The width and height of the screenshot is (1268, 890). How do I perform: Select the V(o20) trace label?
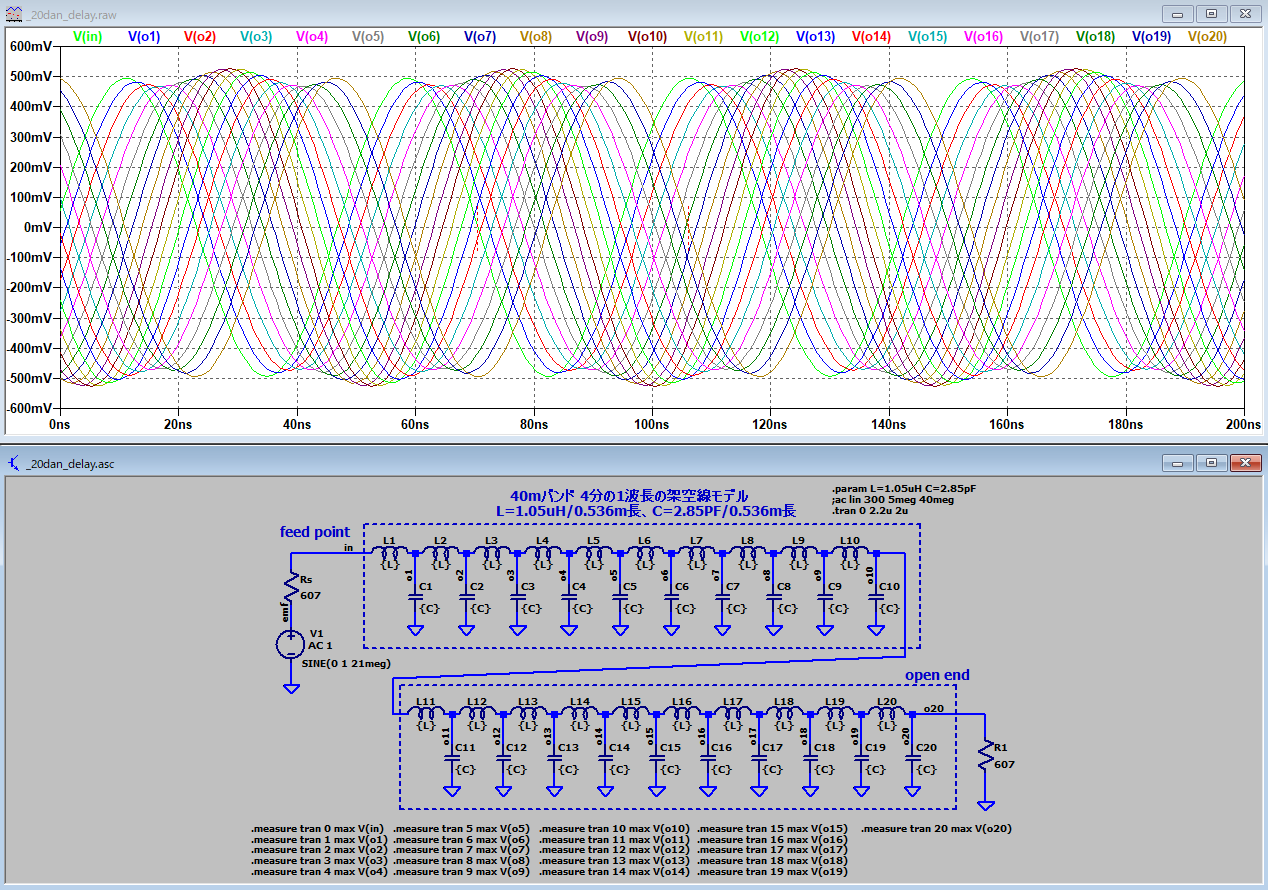[x=1207, y=37]
